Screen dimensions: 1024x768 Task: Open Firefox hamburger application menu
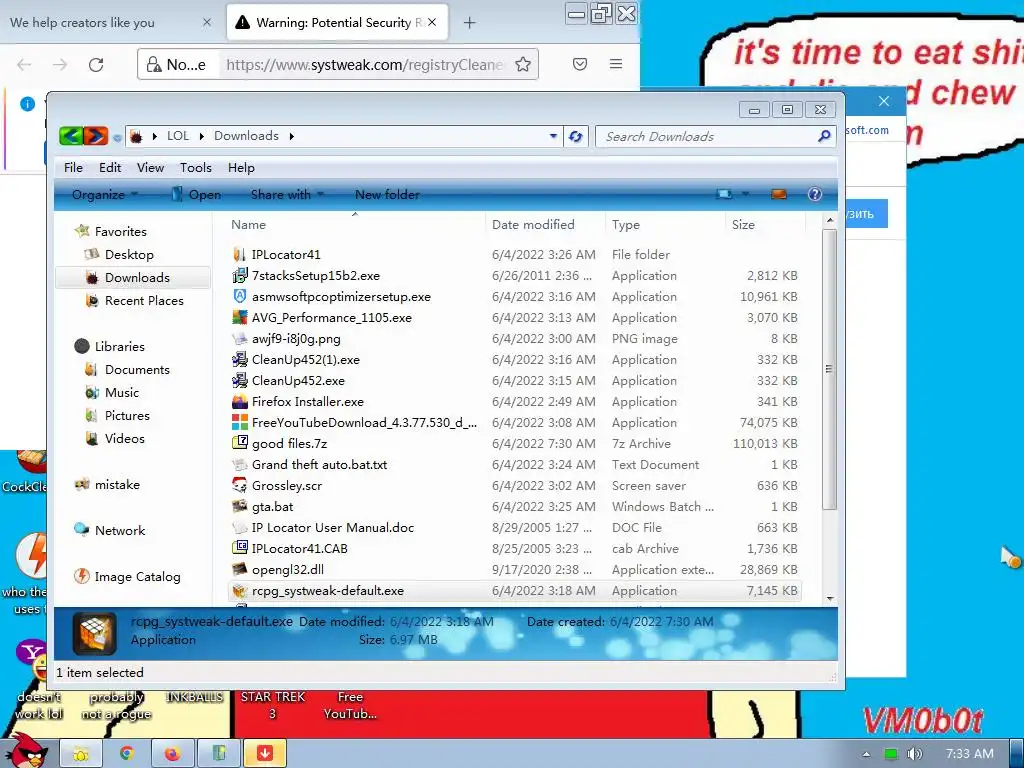[x=616, y=64]
